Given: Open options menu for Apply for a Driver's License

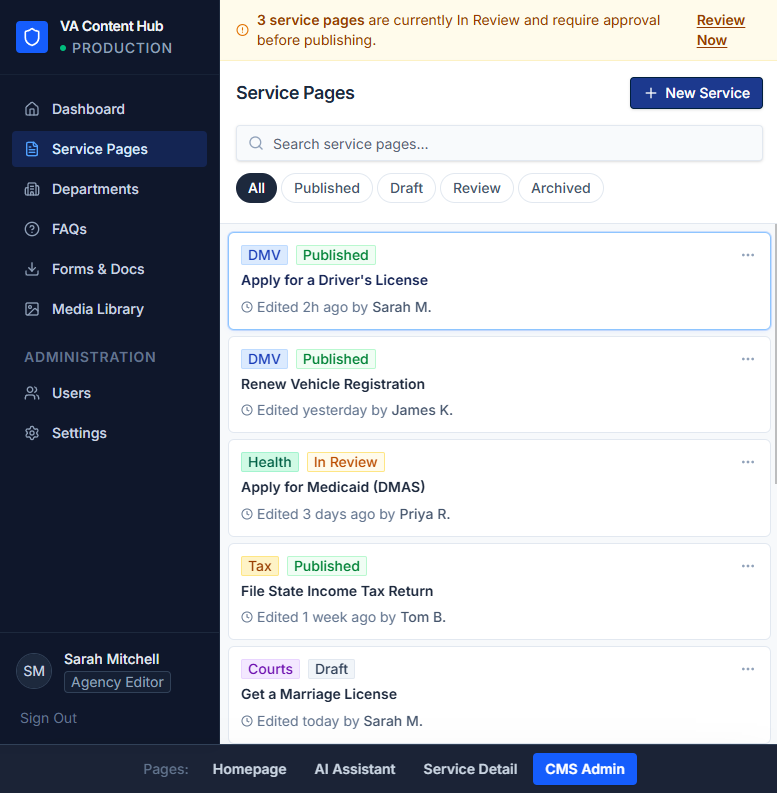Looking at the screenshot, I should click(x=747, y=255).
